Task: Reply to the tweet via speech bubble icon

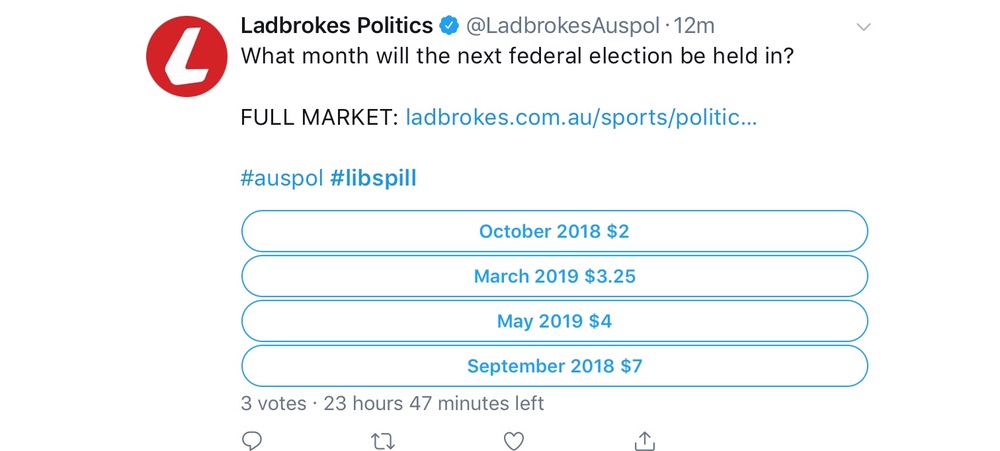Action: (253, 440)
